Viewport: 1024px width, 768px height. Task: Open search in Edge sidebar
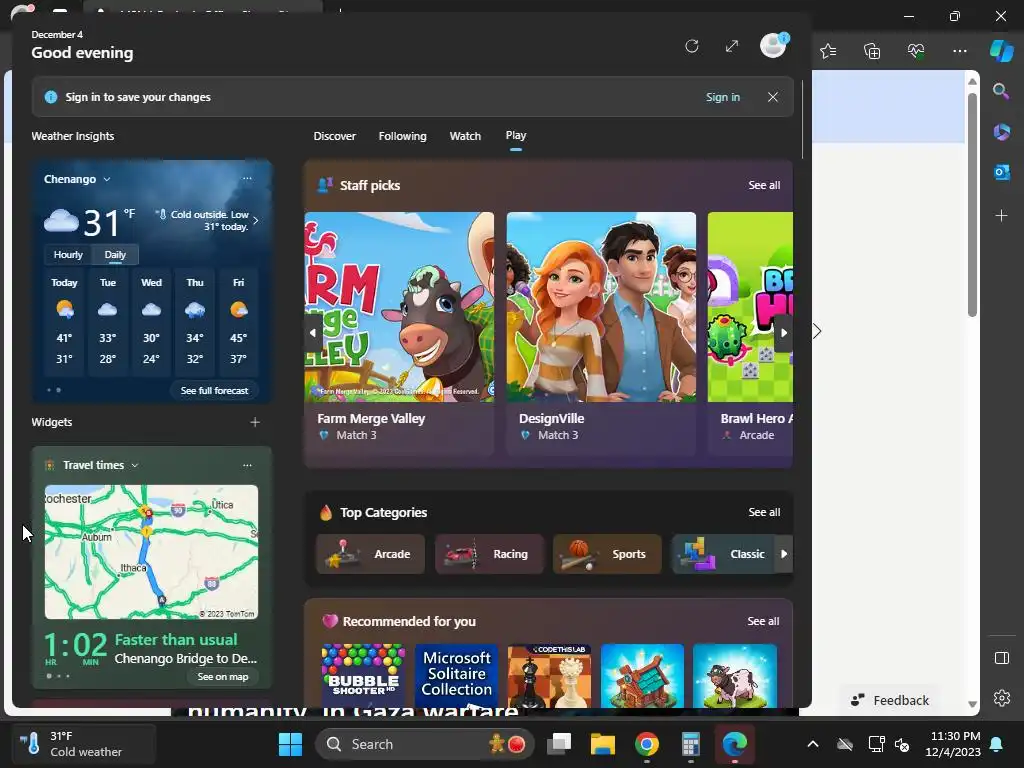pyautogui.click(x=1001, y=91)
